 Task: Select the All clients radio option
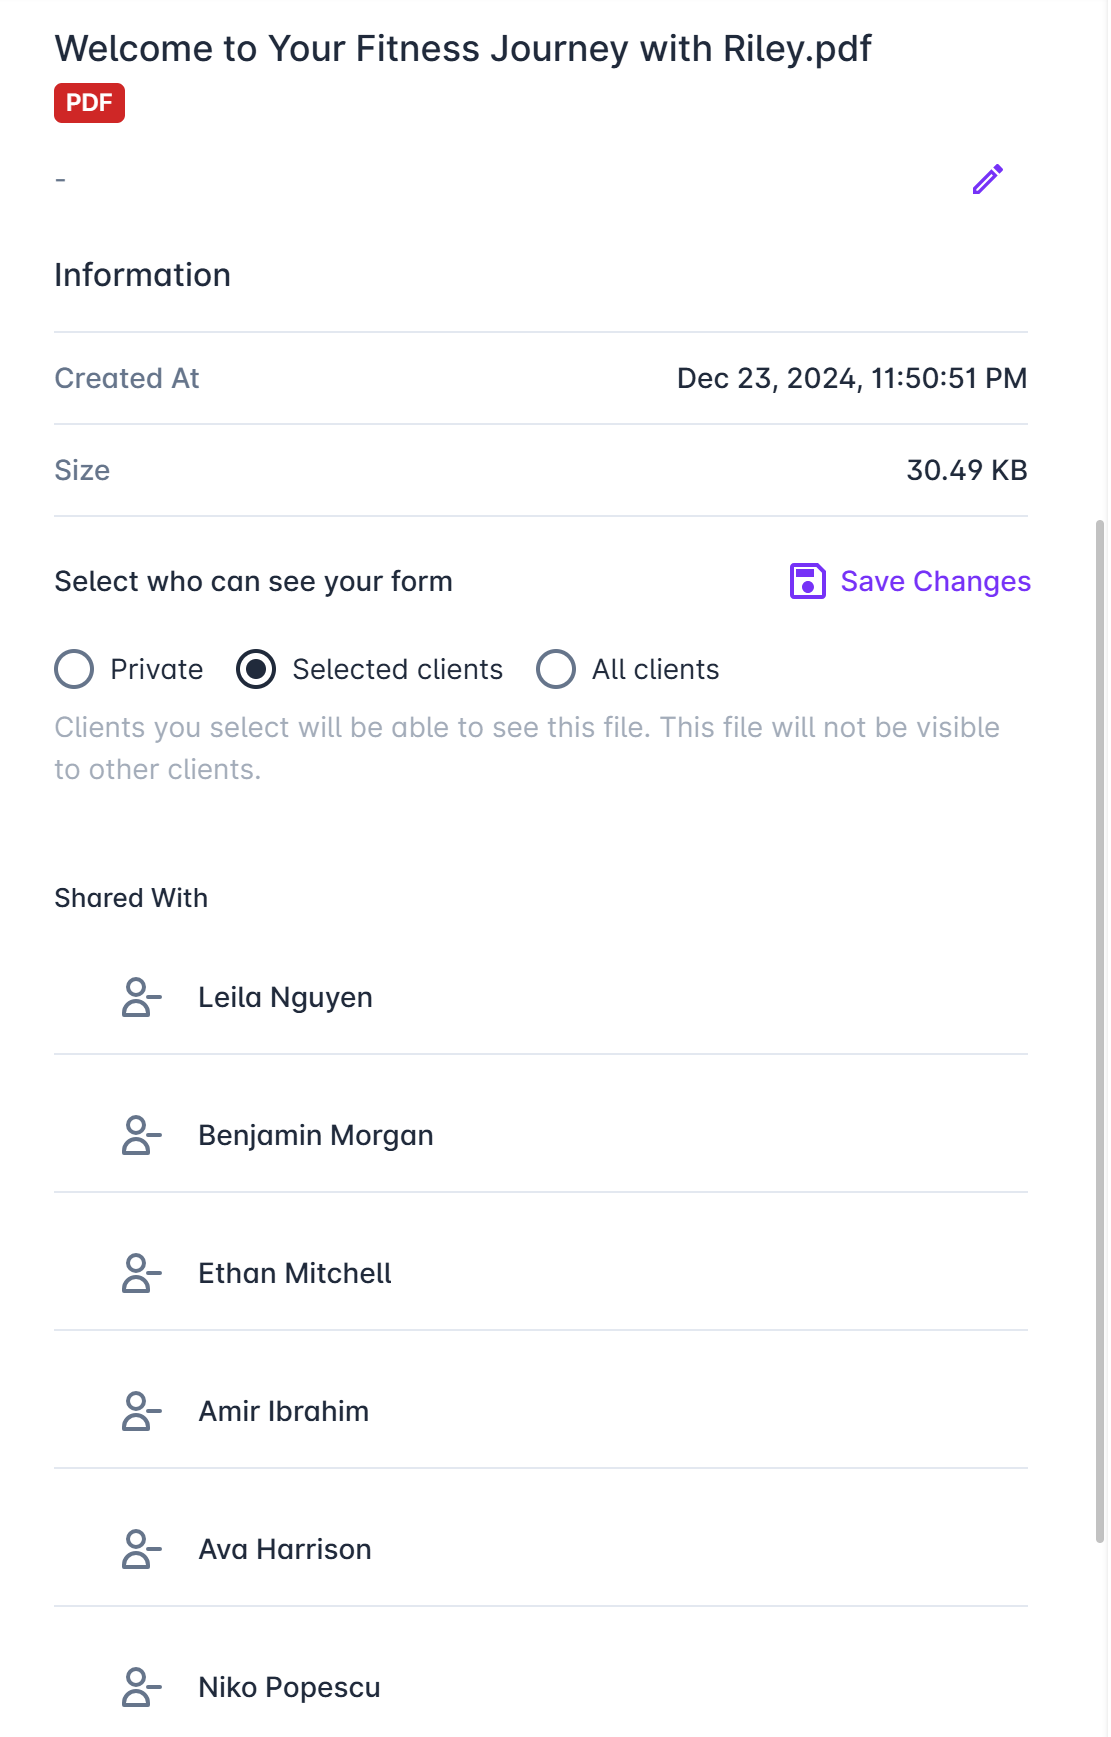point(556,669)
